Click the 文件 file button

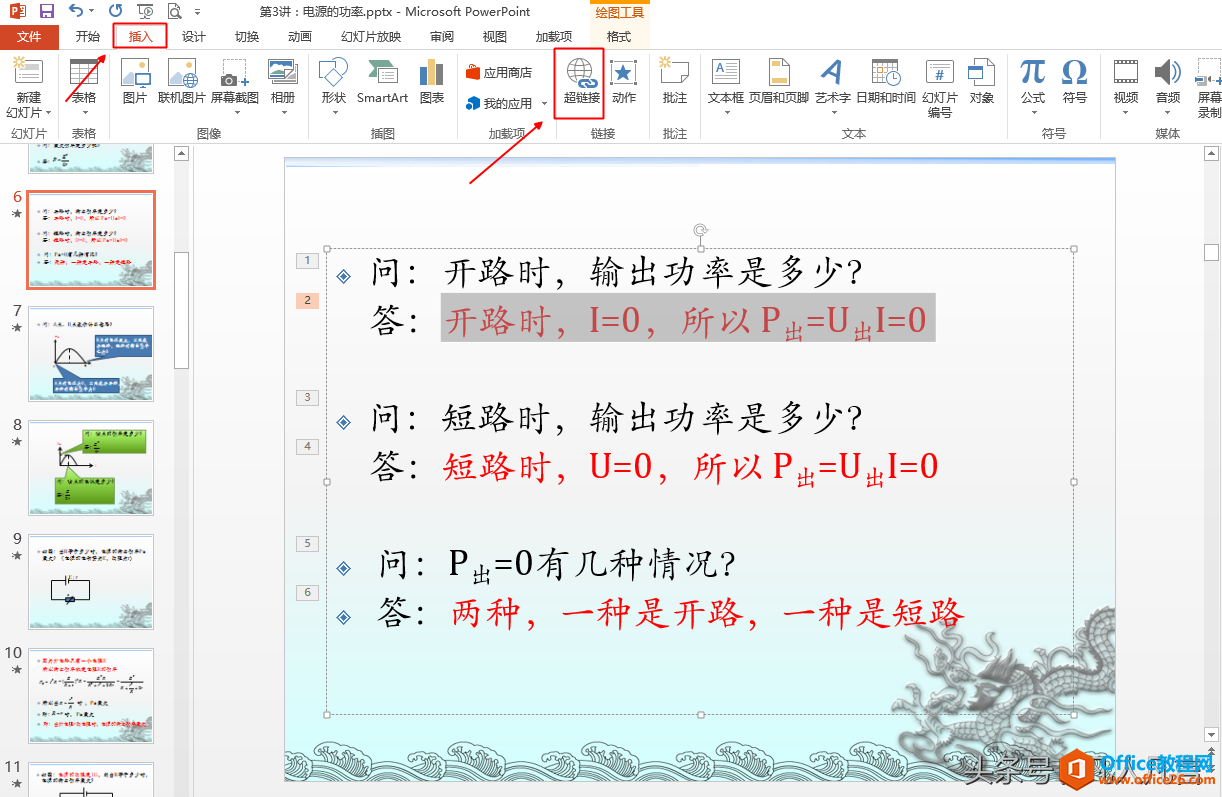(30, 37)
